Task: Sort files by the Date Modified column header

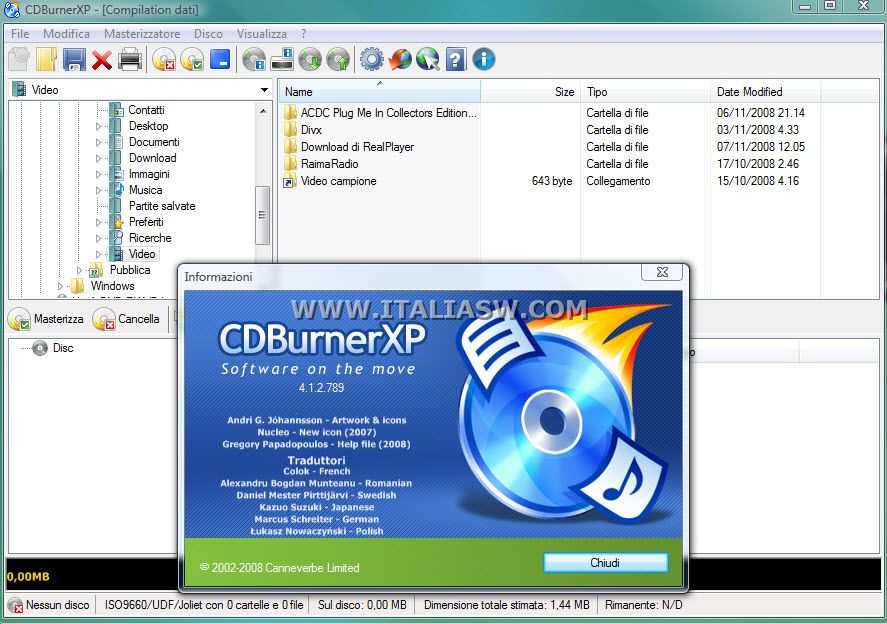Action: pos(765,92)
